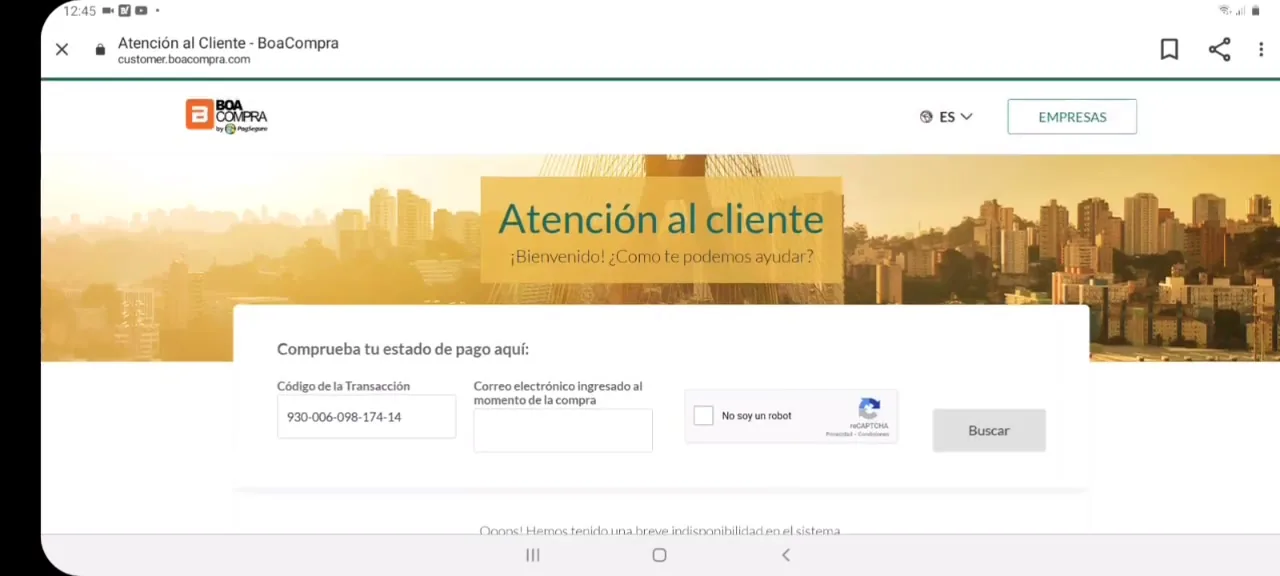Expand the ES language dropdown
Viewport: 1280px width, 576px height.
click(x=955, y=117)
